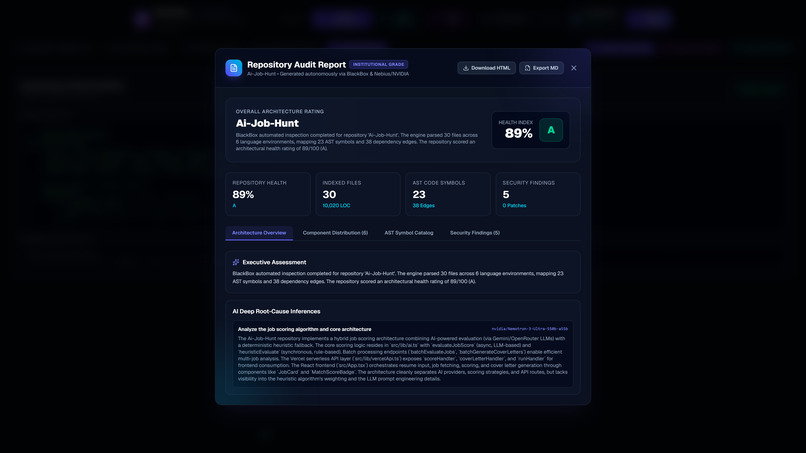Click the Ai-Job-Hunt repository heading
Screen dimensions: 806x453
coord(267,123)
